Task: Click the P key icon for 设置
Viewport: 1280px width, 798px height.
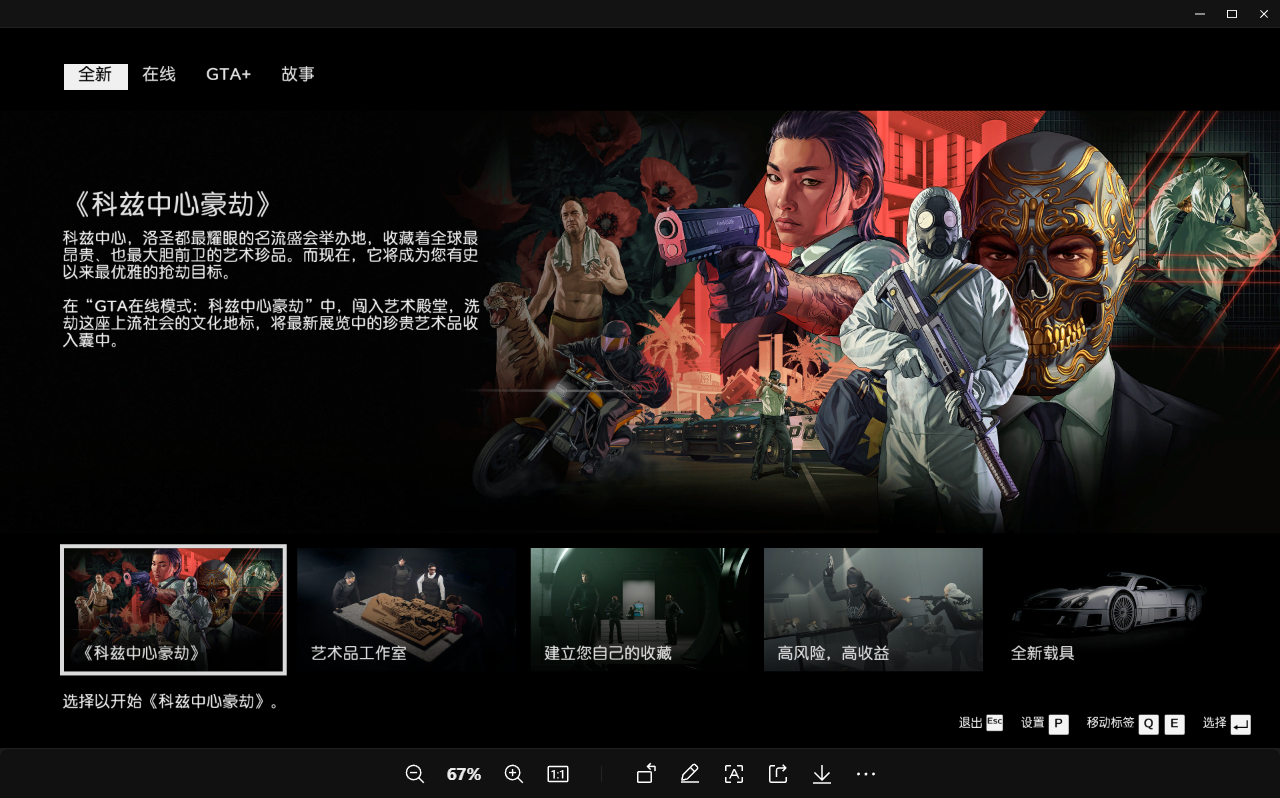Action: coord(1058,724)
